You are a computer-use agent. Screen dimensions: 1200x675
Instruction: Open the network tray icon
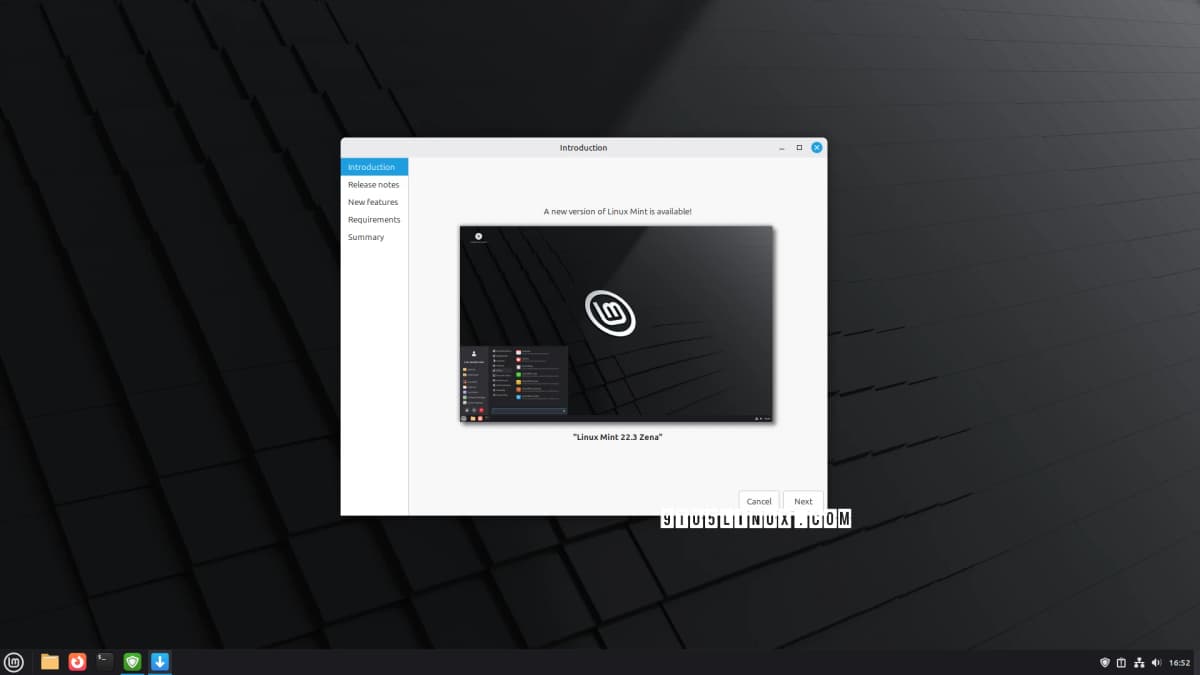[x=1139, y=662]
